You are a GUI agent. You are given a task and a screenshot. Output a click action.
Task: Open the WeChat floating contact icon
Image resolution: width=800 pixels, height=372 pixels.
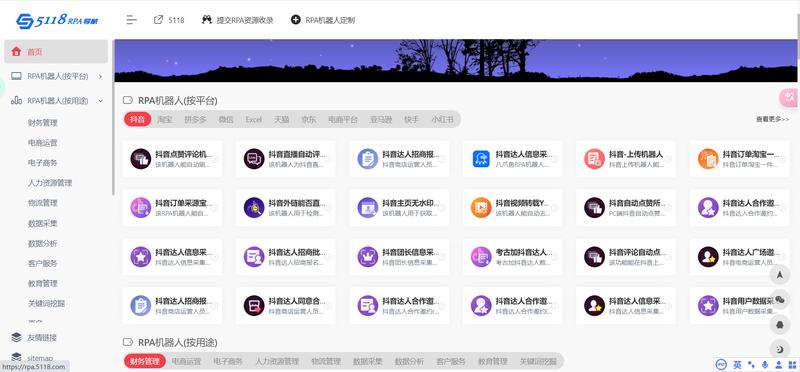pos(779,300)
